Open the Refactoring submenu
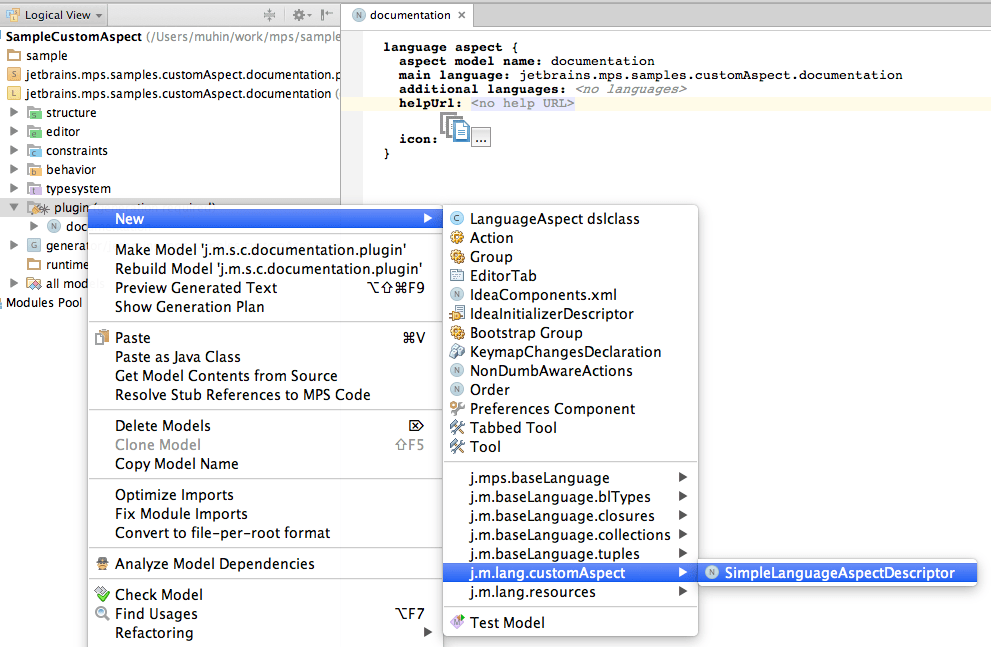Image resolution: width=991 pixels, height=647 pixels. click(265, 632)
